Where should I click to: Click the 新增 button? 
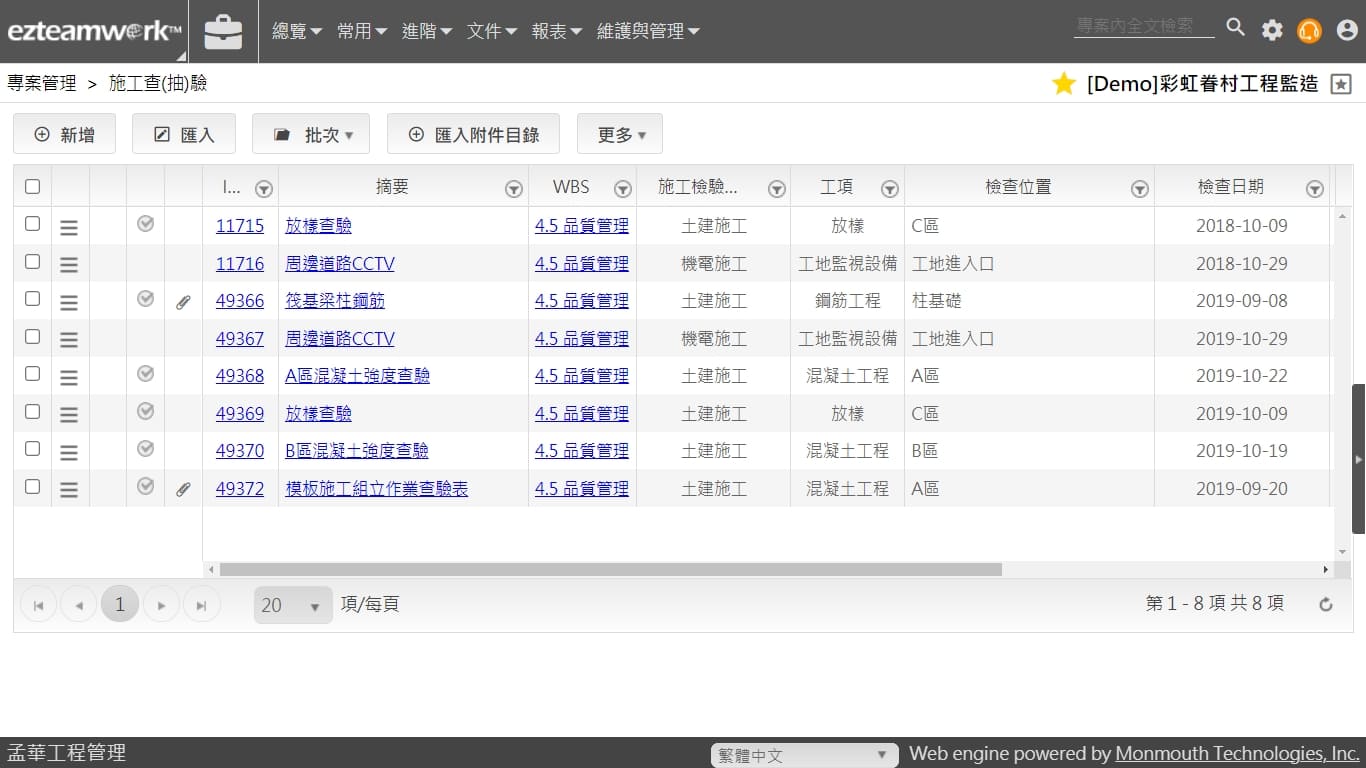(64, 135)
